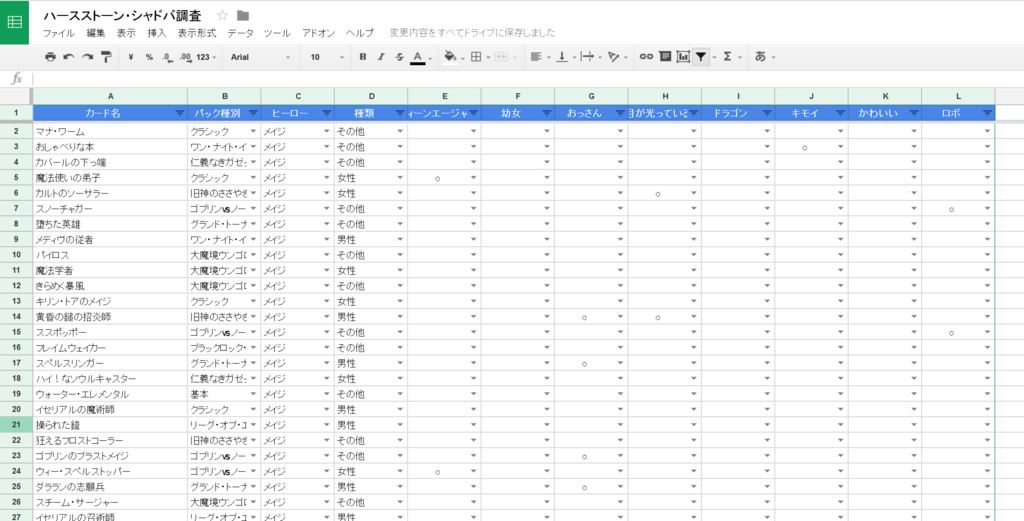Undo the last action
Viewport: 1024px width, 521px height.
[x=69, y=57]
